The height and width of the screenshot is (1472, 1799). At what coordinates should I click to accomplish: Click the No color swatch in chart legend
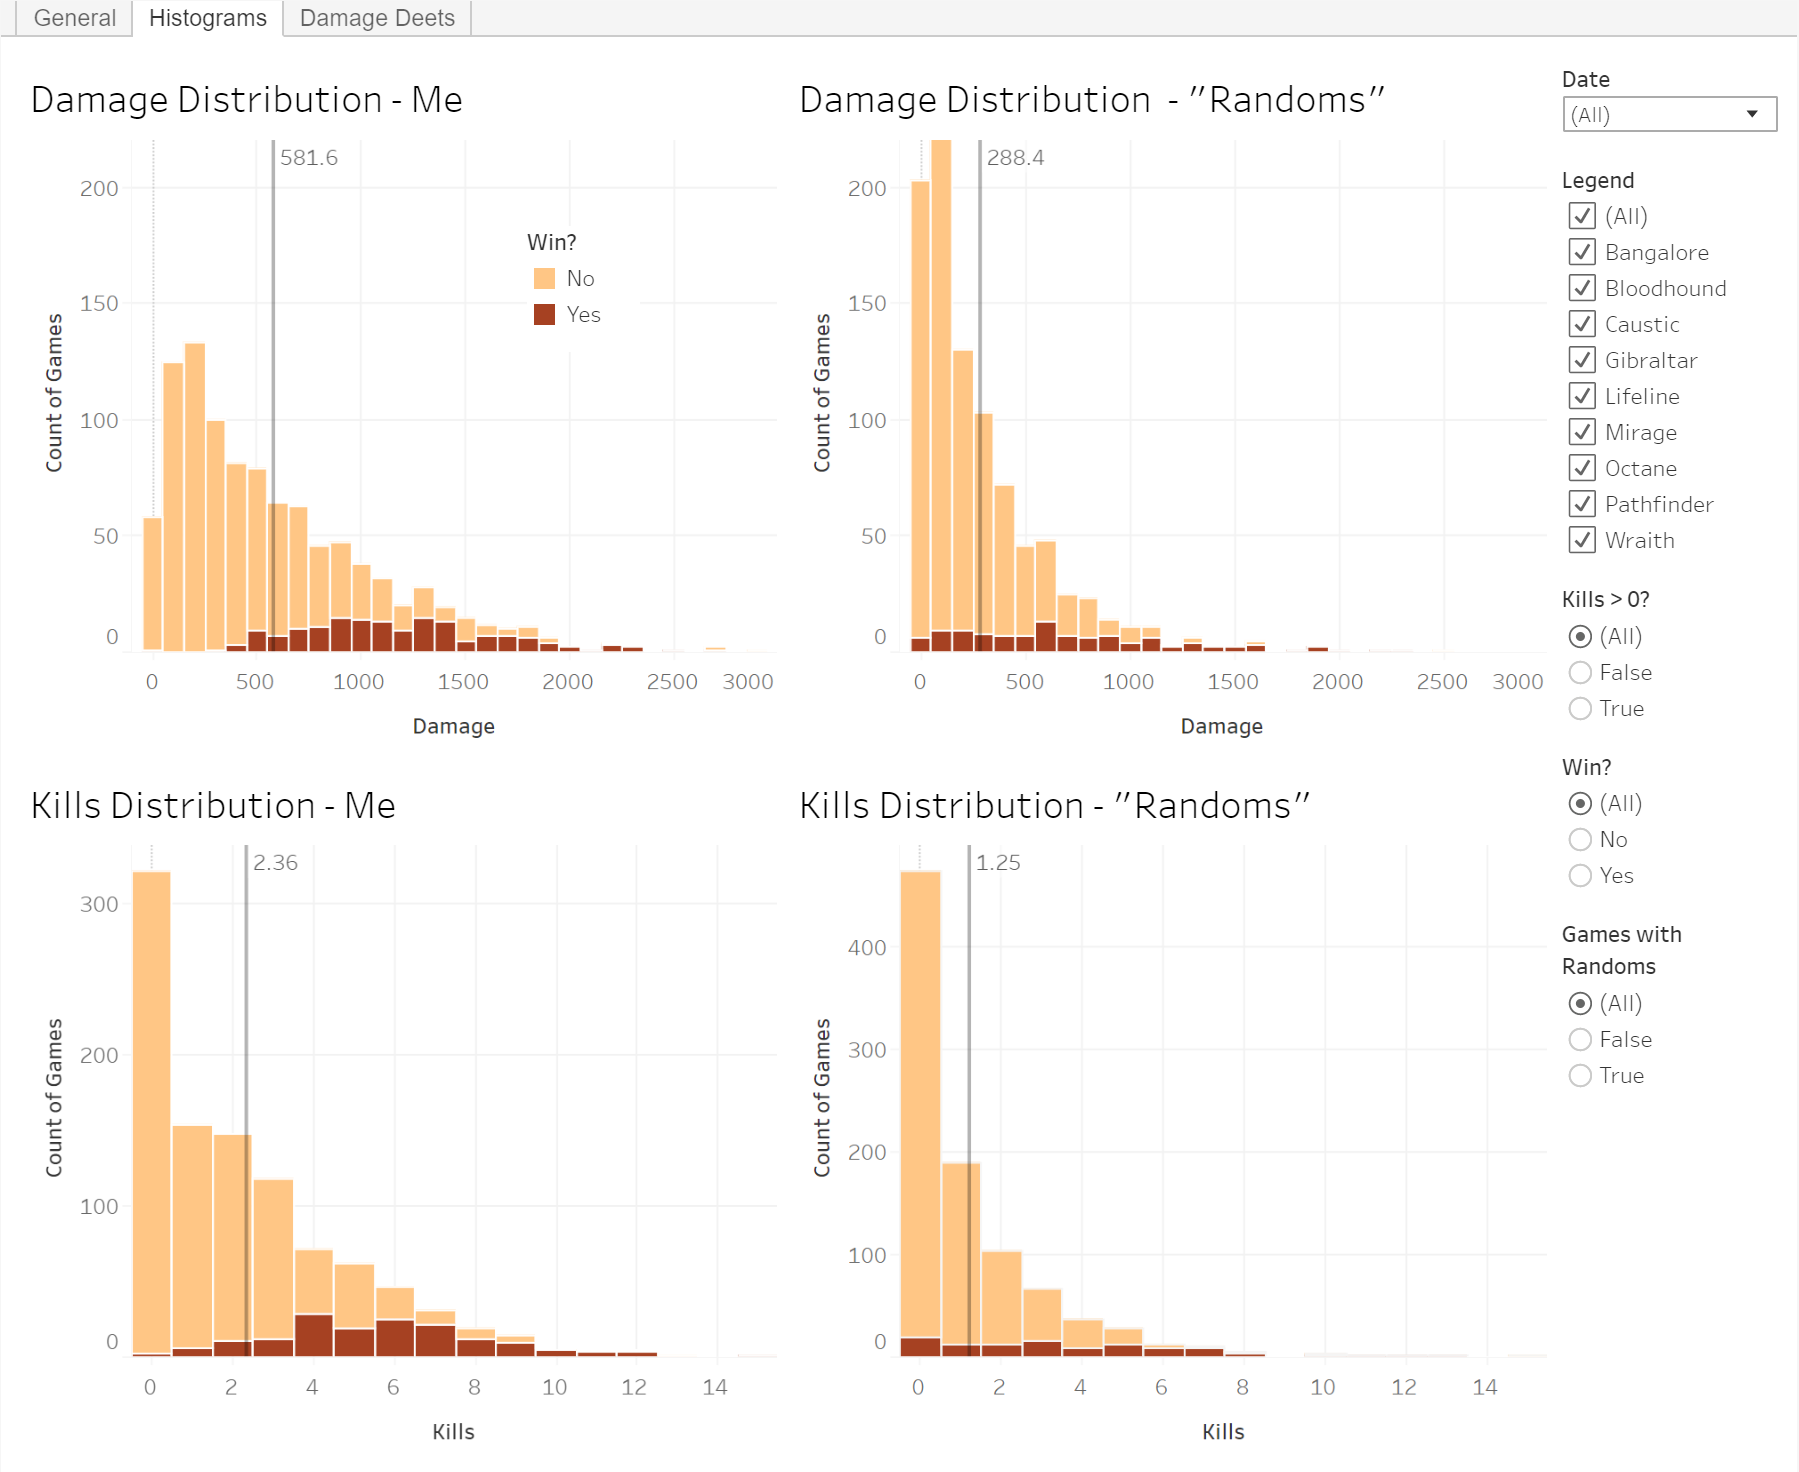(544, 278)
